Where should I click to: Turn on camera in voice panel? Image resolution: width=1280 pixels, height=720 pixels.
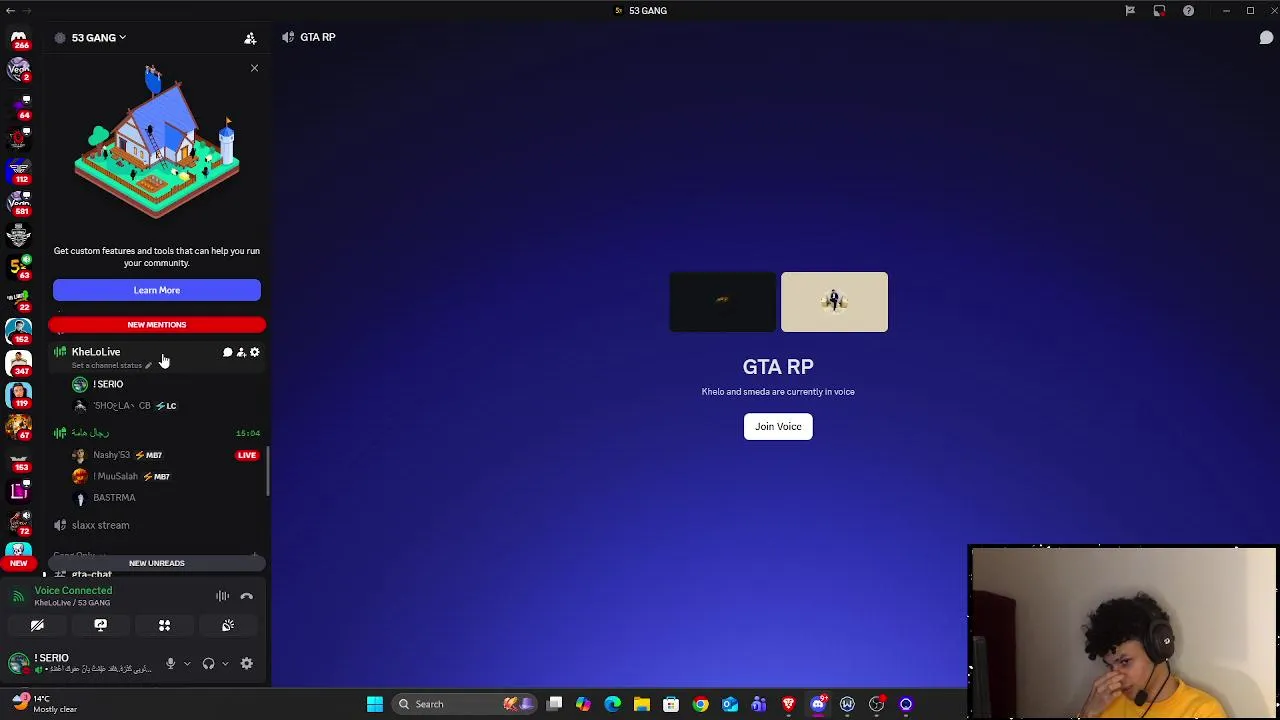[37, 625]
